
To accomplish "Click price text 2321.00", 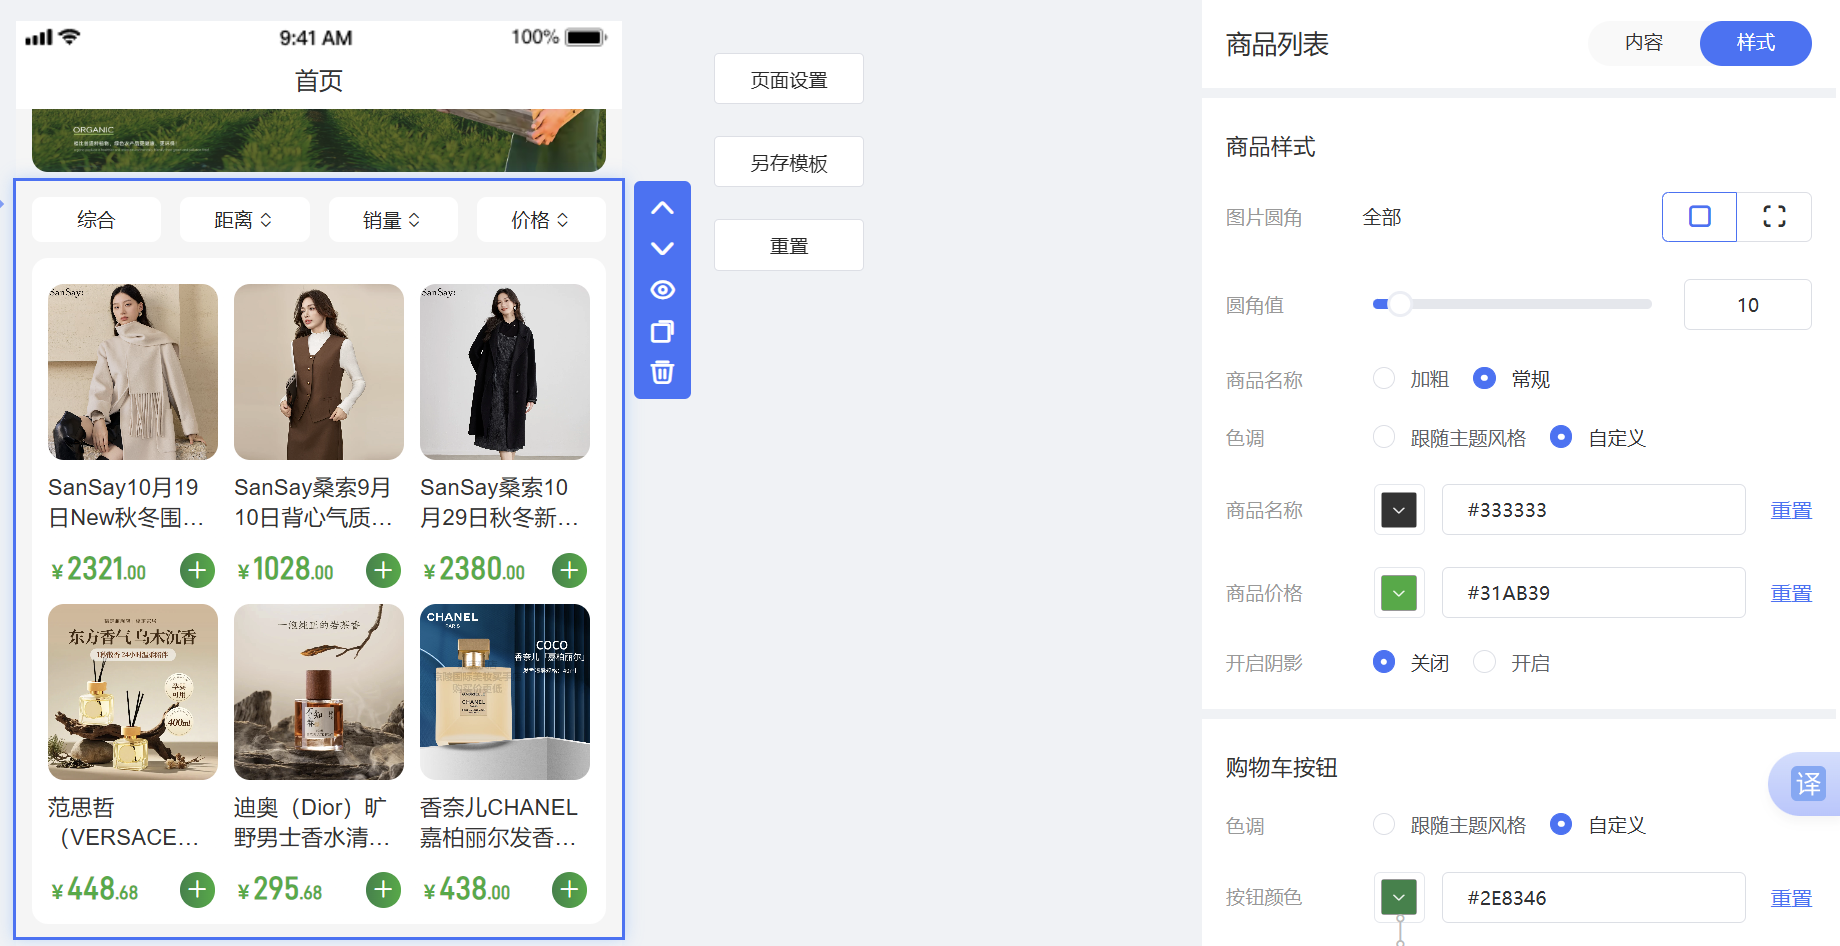I will [x=99, y=570].
